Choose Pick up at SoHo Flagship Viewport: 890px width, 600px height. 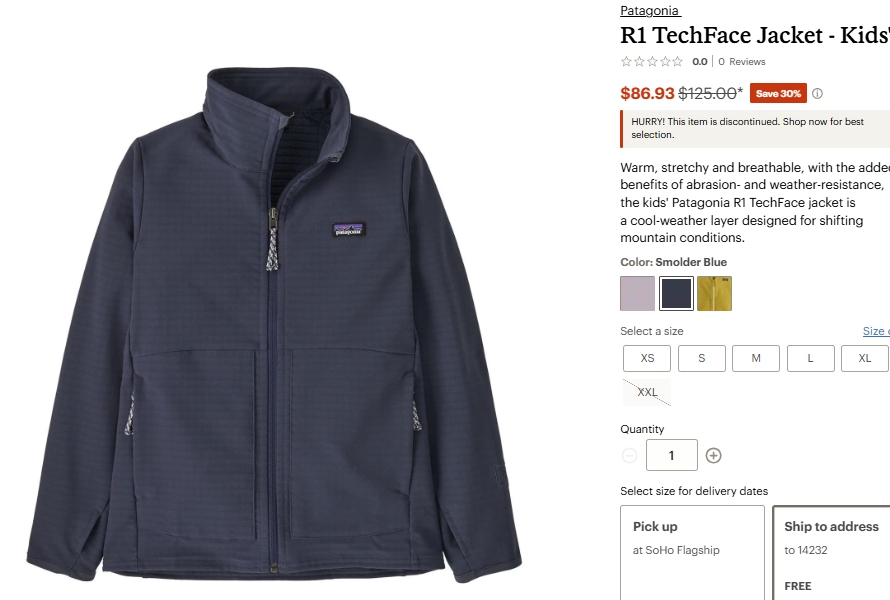692,552
